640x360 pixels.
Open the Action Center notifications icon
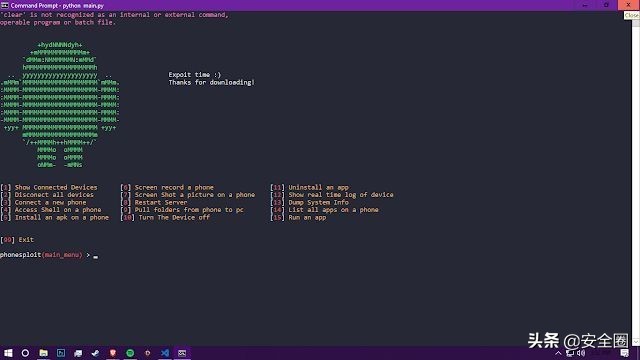coord(624,353)
